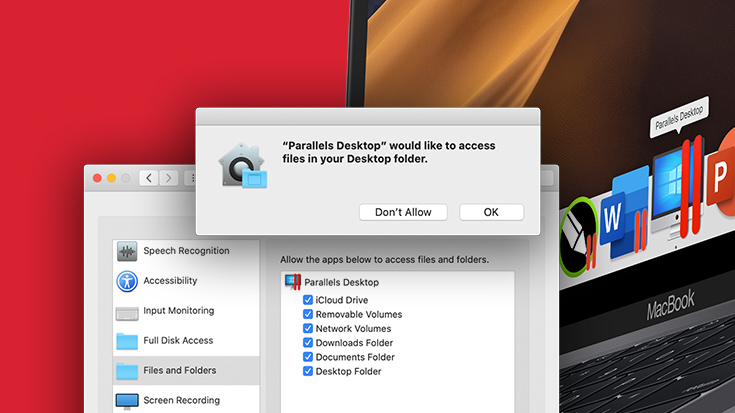Click the Screen Recording monitor icon
Viewport: 735px width, 413px height.
(x=127, y=401)
